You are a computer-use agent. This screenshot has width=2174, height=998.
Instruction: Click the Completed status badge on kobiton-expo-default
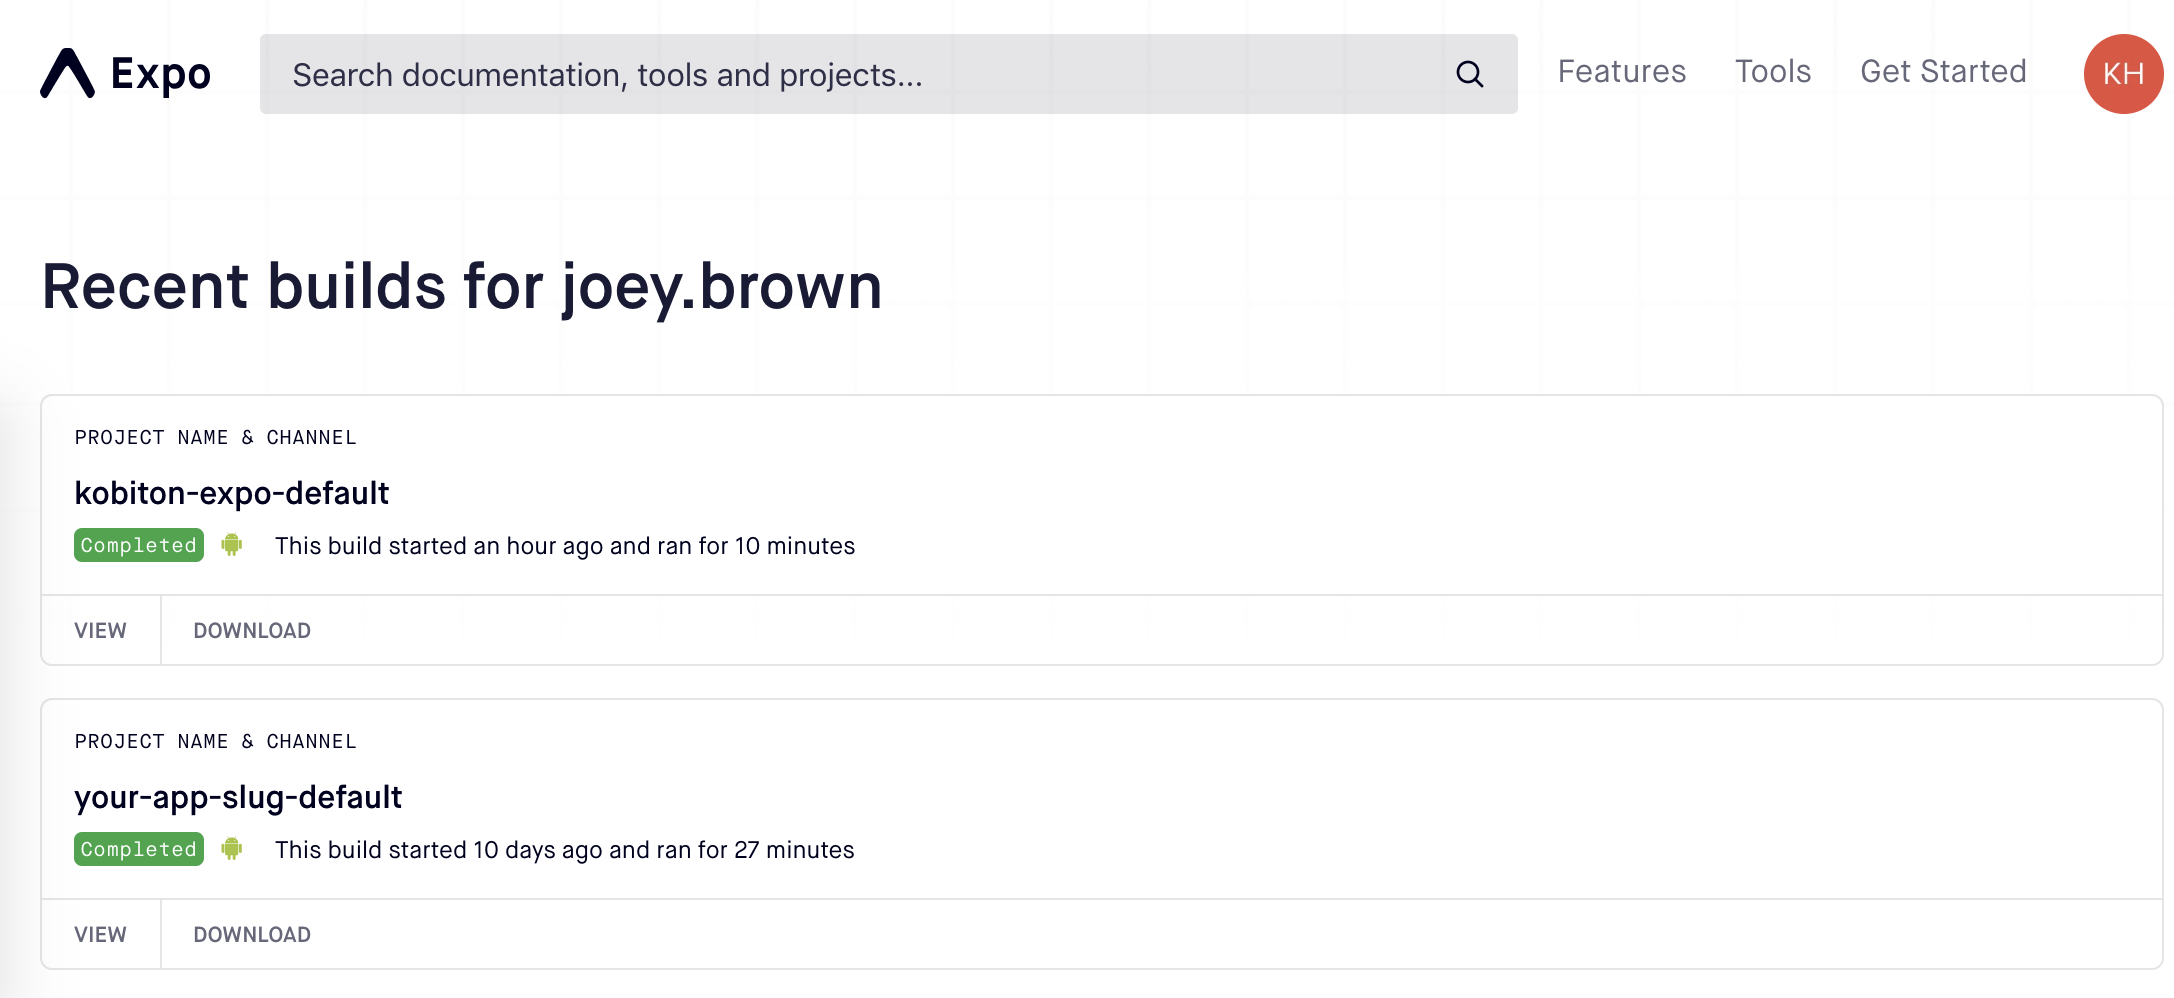pos(138,545)
